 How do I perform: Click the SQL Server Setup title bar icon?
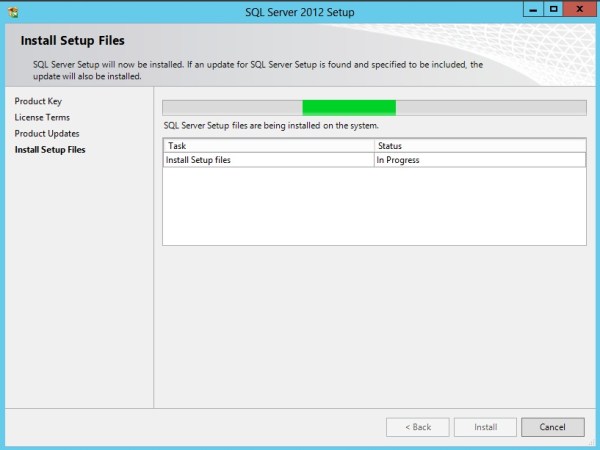tap(12, 11)
